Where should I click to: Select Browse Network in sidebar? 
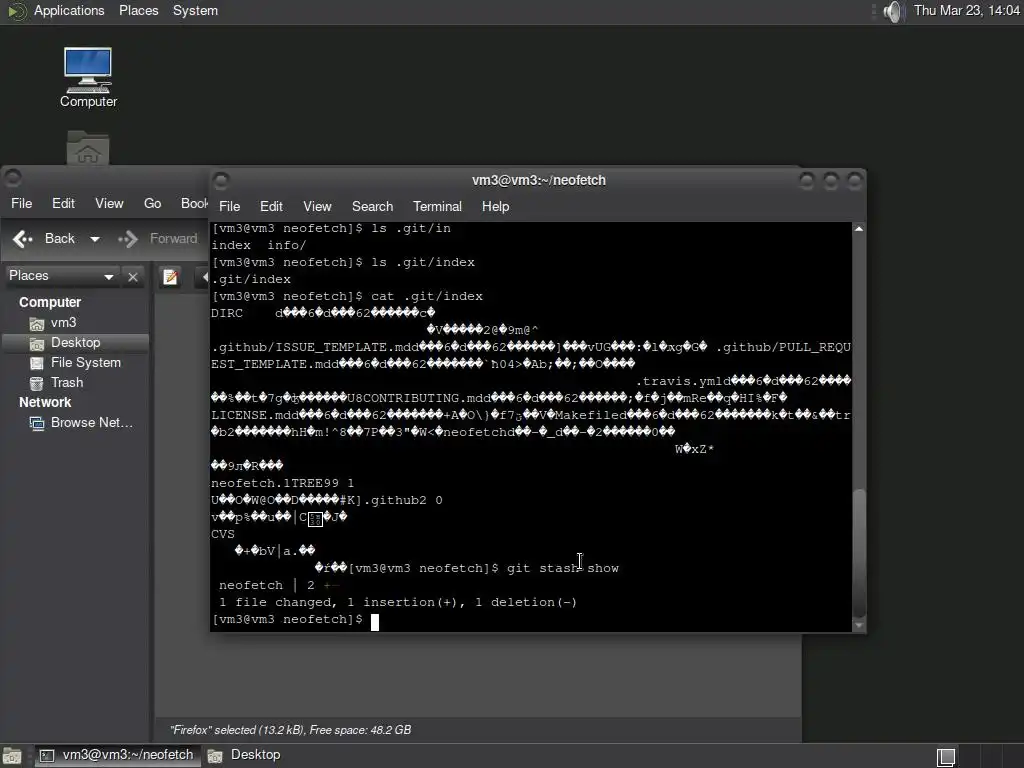click(81, 423)
